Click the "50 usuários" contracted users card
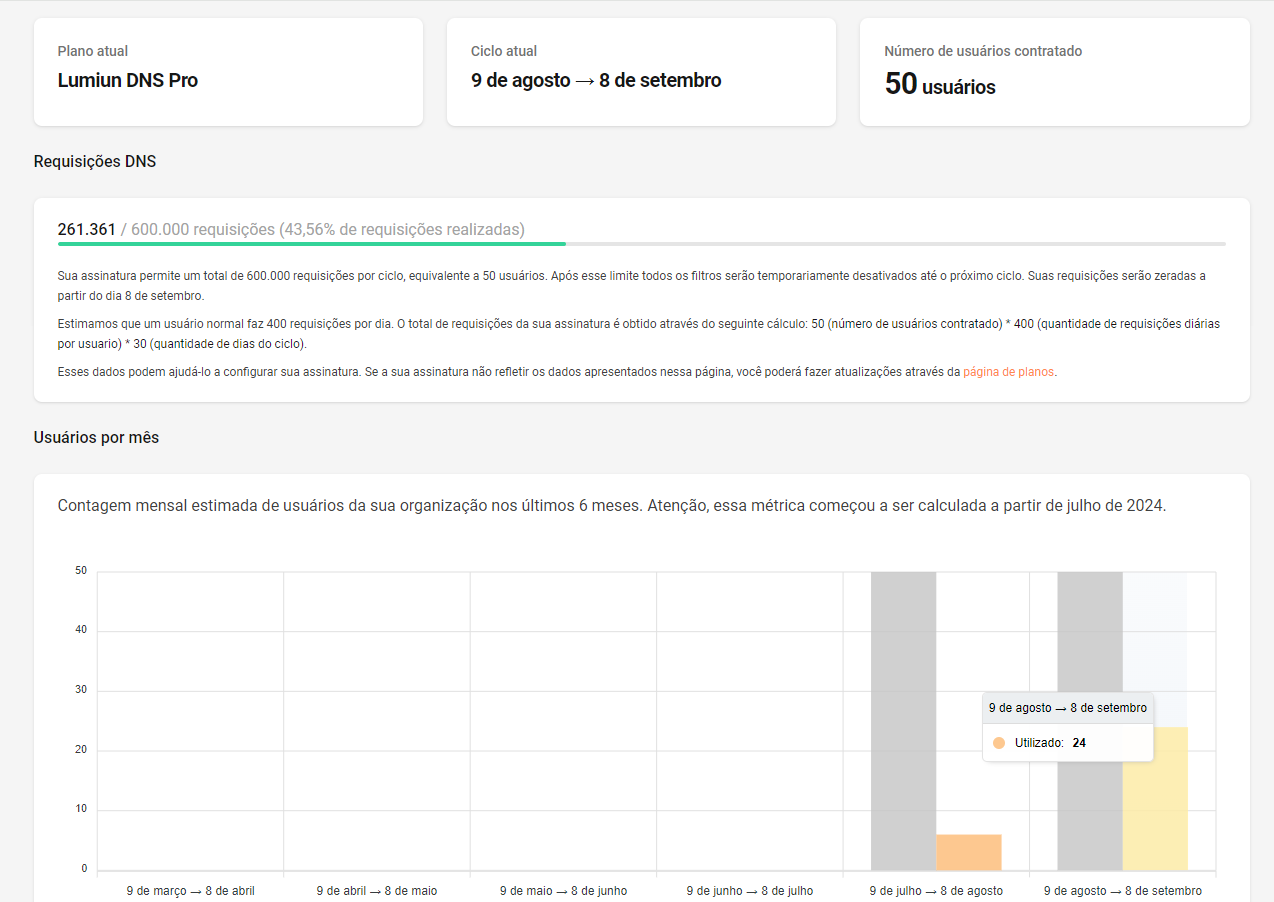Screen dimensions: 1274x902 click(x=1054, y=72)
